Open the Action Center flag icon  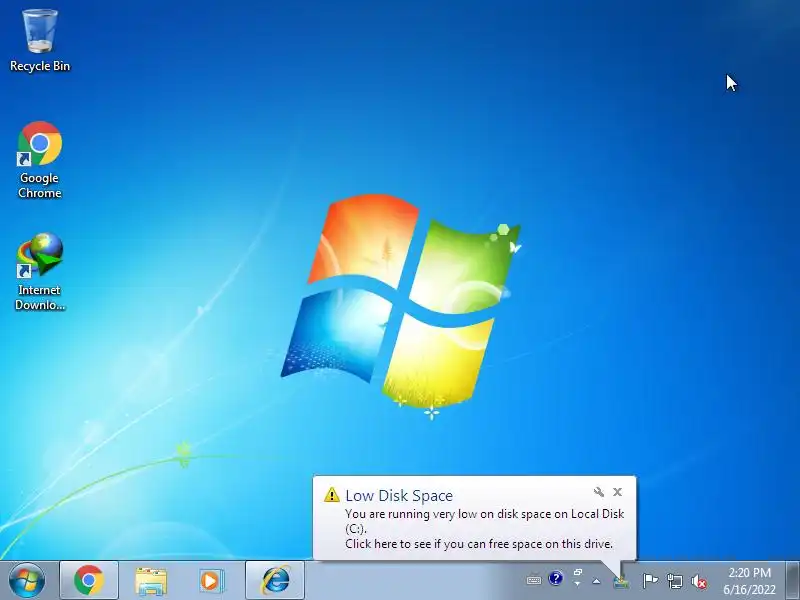[x=650, y=581]
